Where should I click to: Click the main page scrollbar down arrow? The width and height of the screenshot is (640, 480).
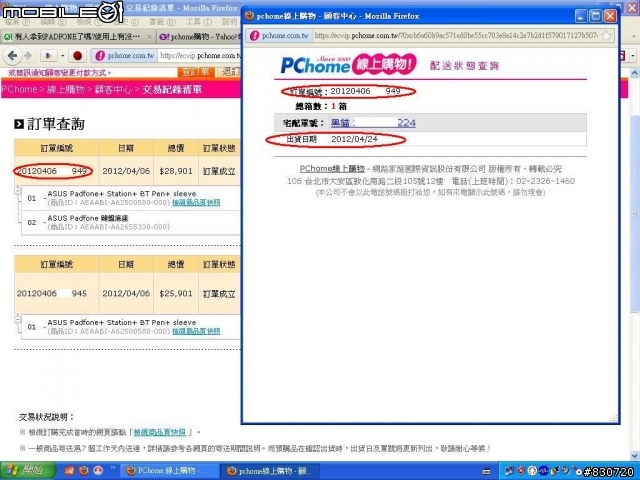635,456
